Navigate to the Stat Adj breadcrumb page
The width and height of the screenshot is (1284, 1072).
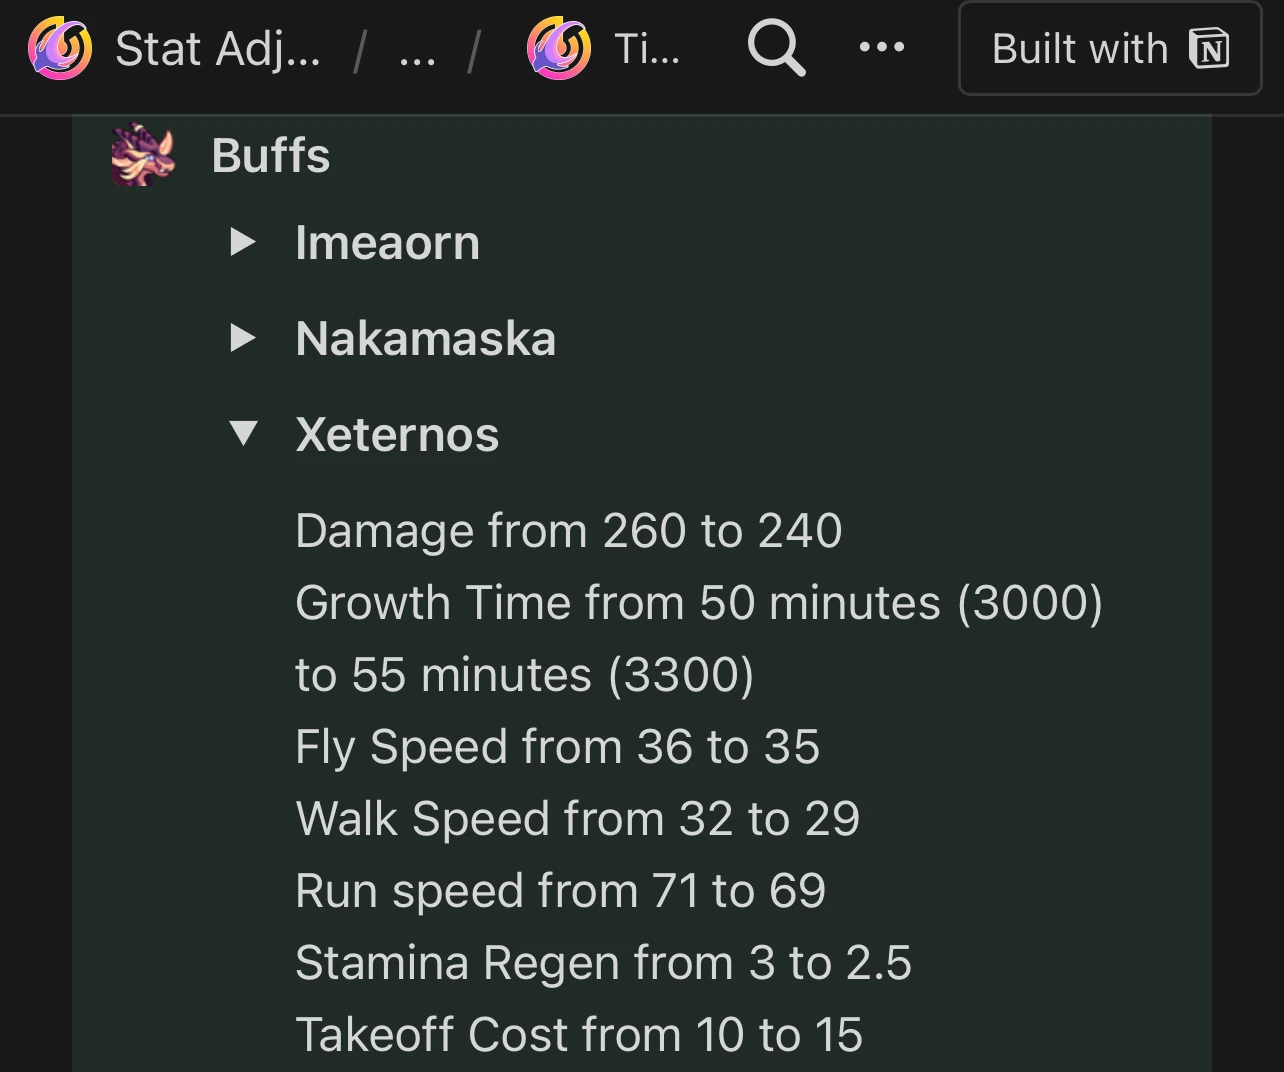click(218, 47)
